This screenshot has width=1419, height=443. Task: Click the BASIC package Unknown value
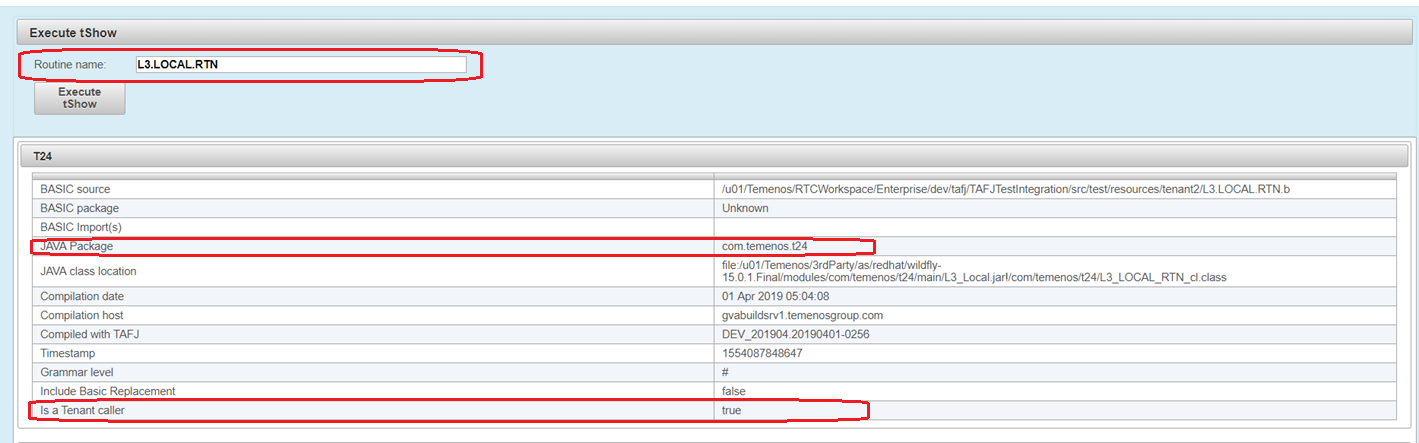(745, 208)
